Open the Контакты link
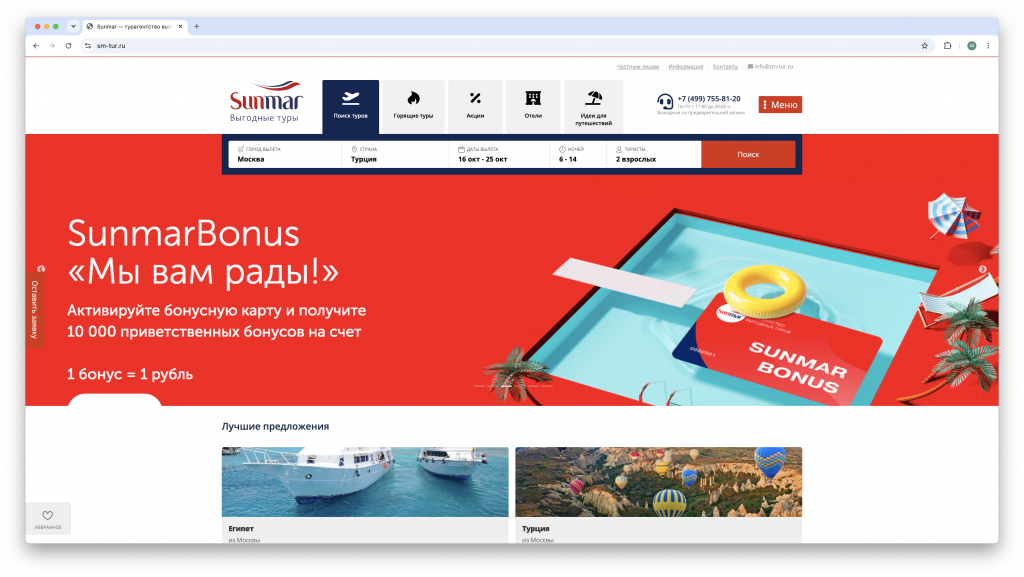The image size is (1024, 577). coord(725,67)
